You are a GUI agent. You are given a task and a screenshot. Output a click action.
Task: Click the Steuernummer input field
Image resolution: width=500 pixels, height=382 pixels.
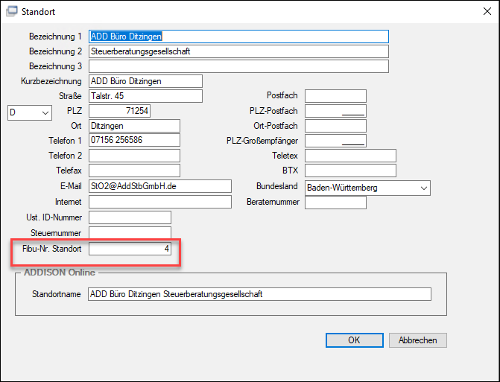click(130, 232)
